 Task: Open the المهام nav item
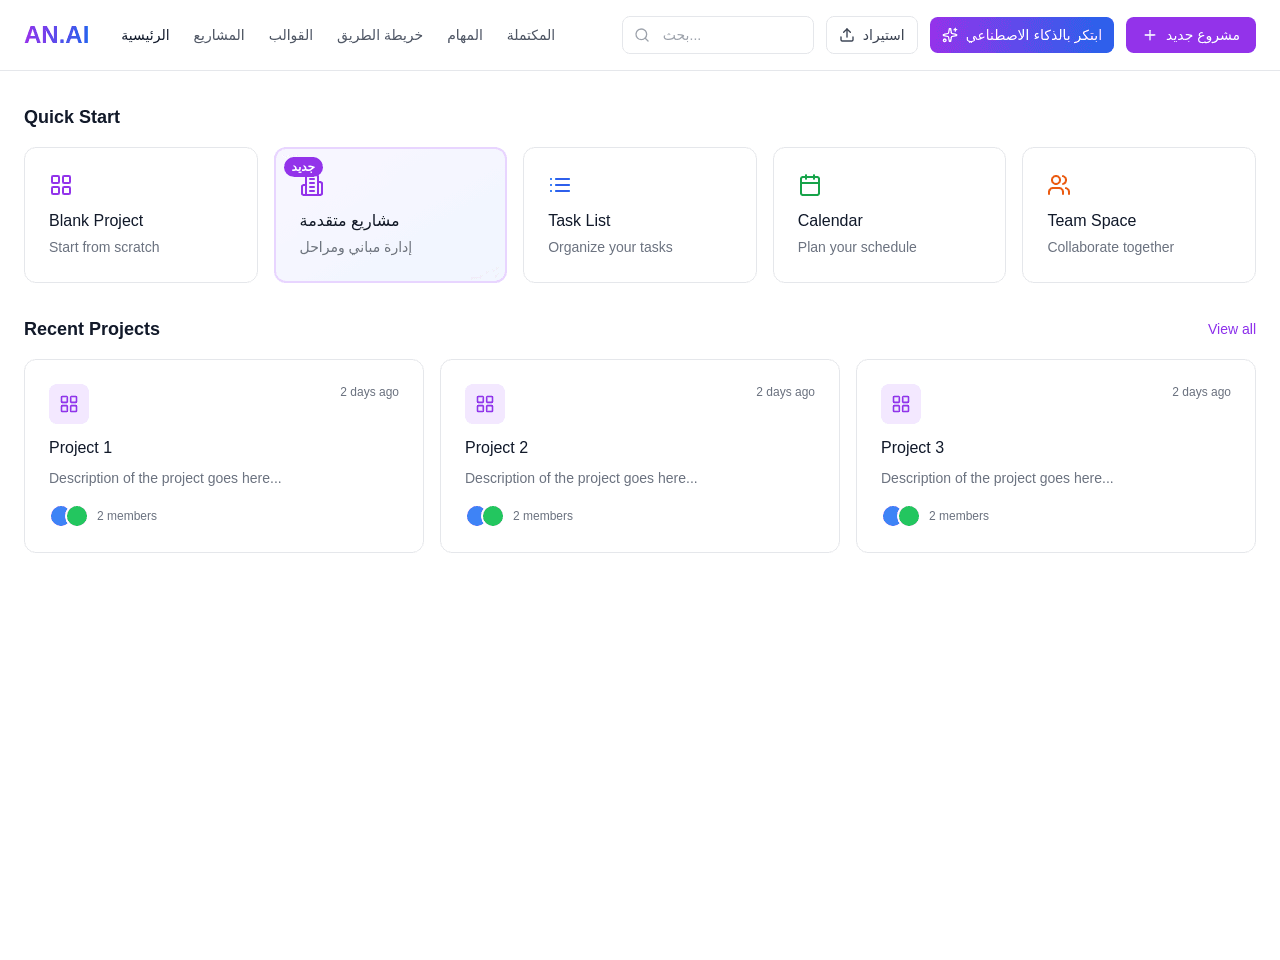tap(465, 35)
